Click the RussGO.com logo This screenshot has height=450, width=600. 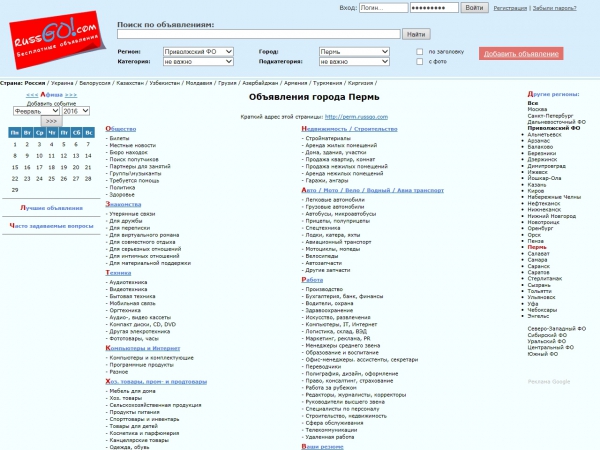[57, 40]
